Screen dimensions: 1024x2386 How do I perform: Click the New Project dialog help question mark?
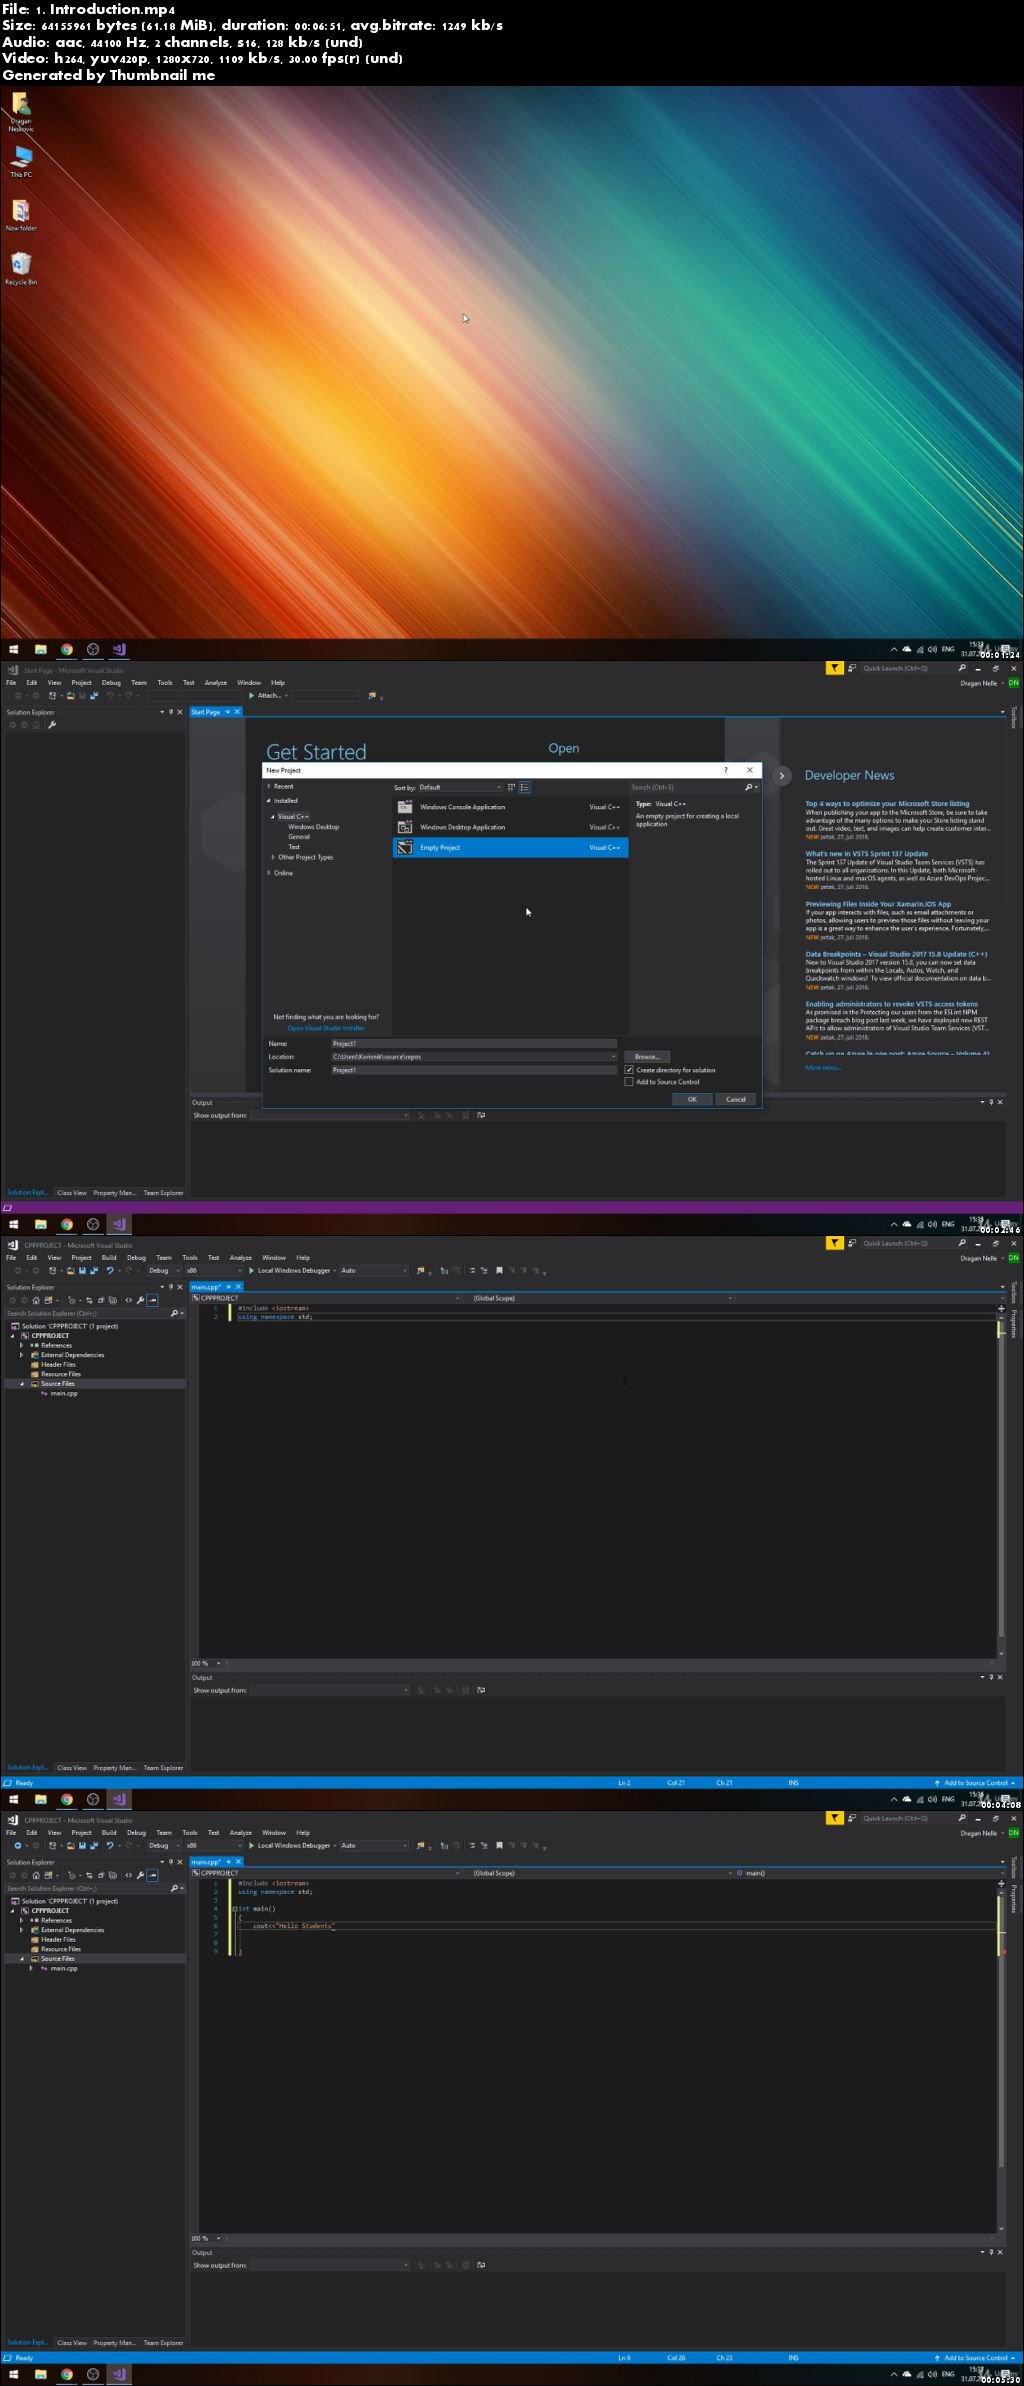coord(726,770)
